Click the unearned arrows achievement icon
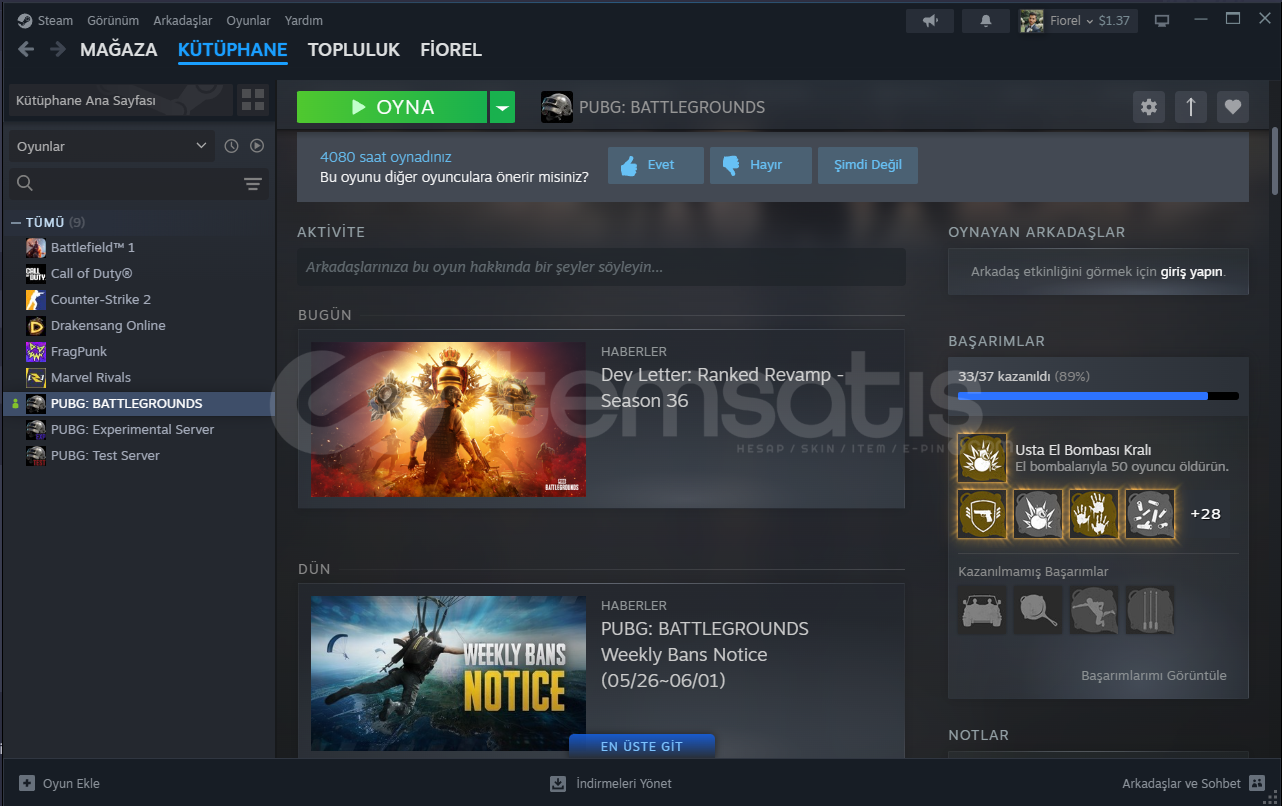1282x806 pixels. 1150,610
